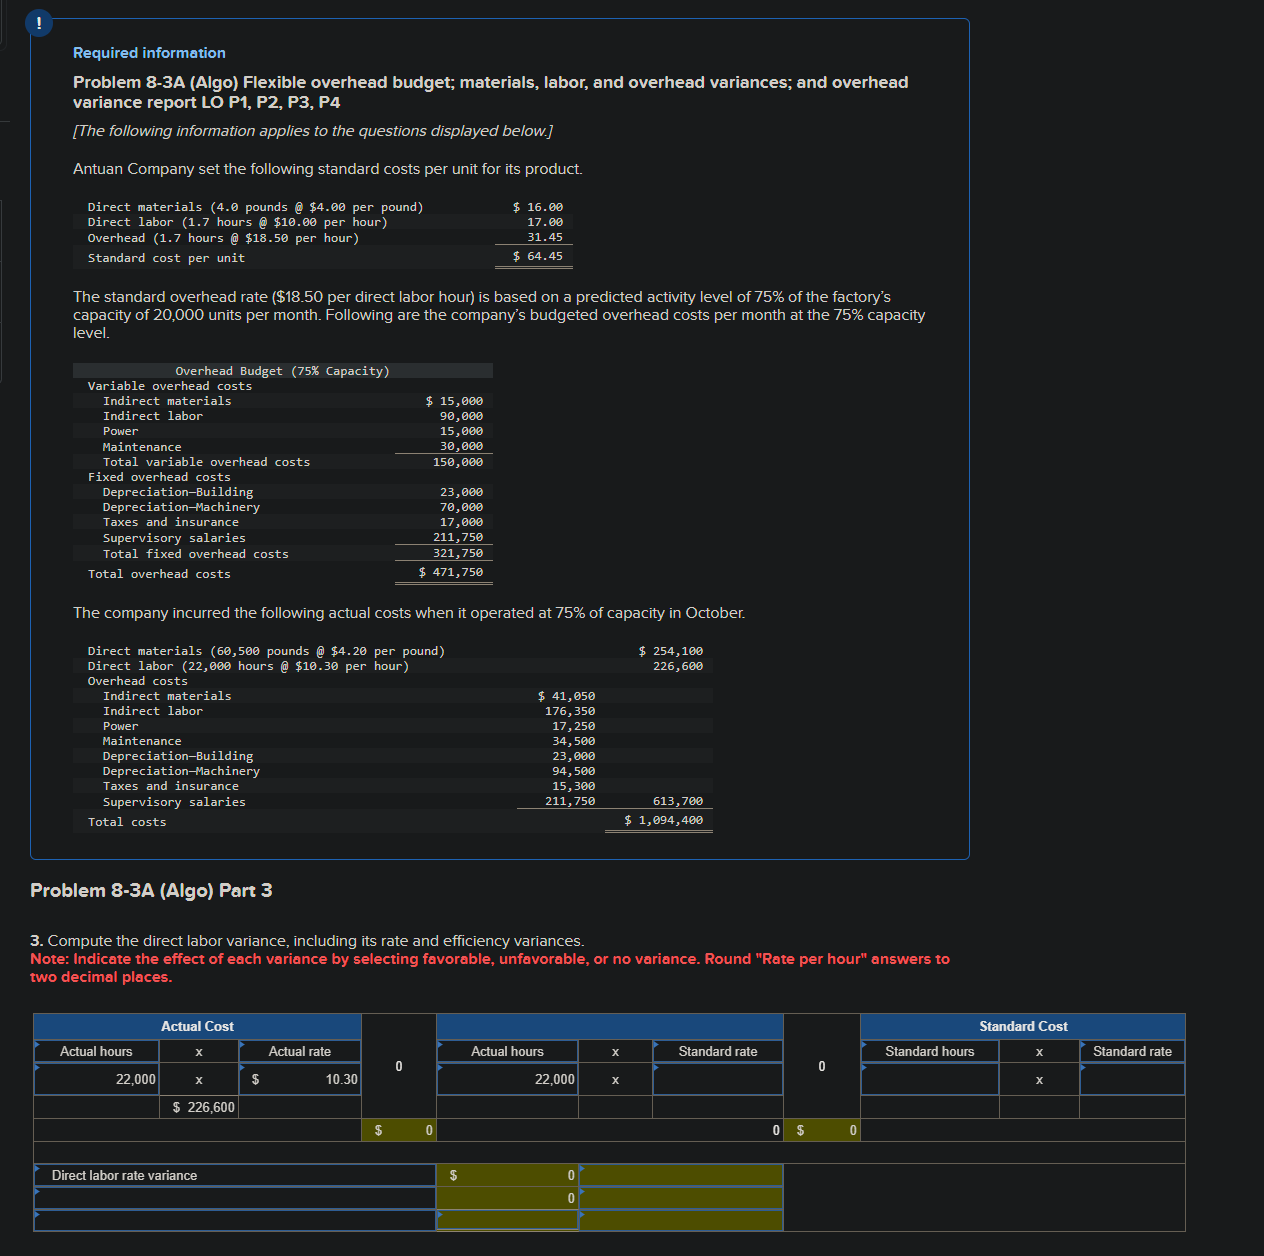The width and height of the screenshot is (1264, 1256).
Task: Open the Standard hours label dropdown
Action: click(930, 1051)
